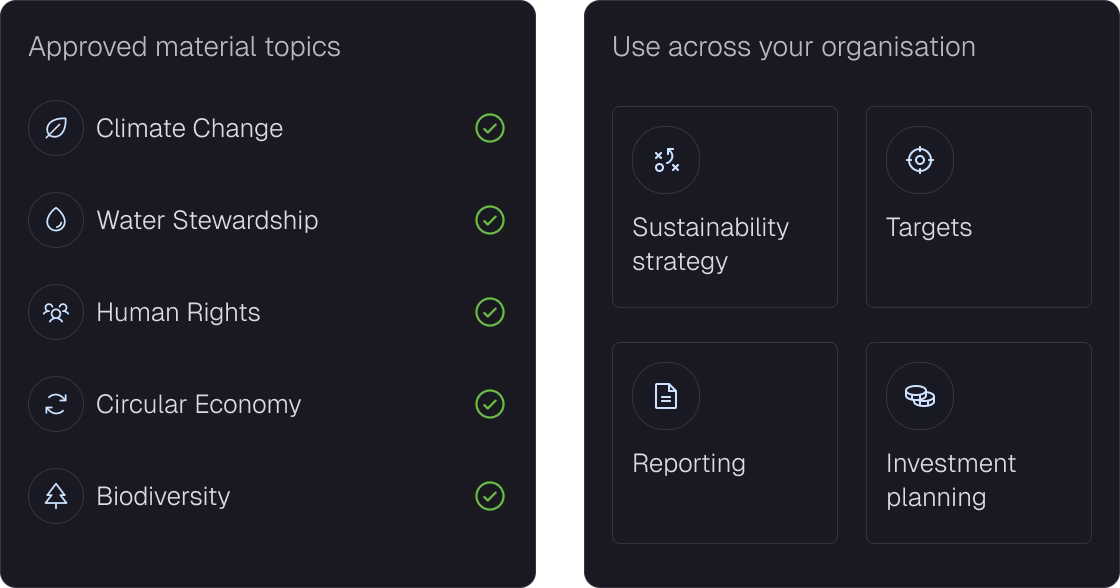Toggle the Water Stewardship approved checkmark

[x=490, y=220]
